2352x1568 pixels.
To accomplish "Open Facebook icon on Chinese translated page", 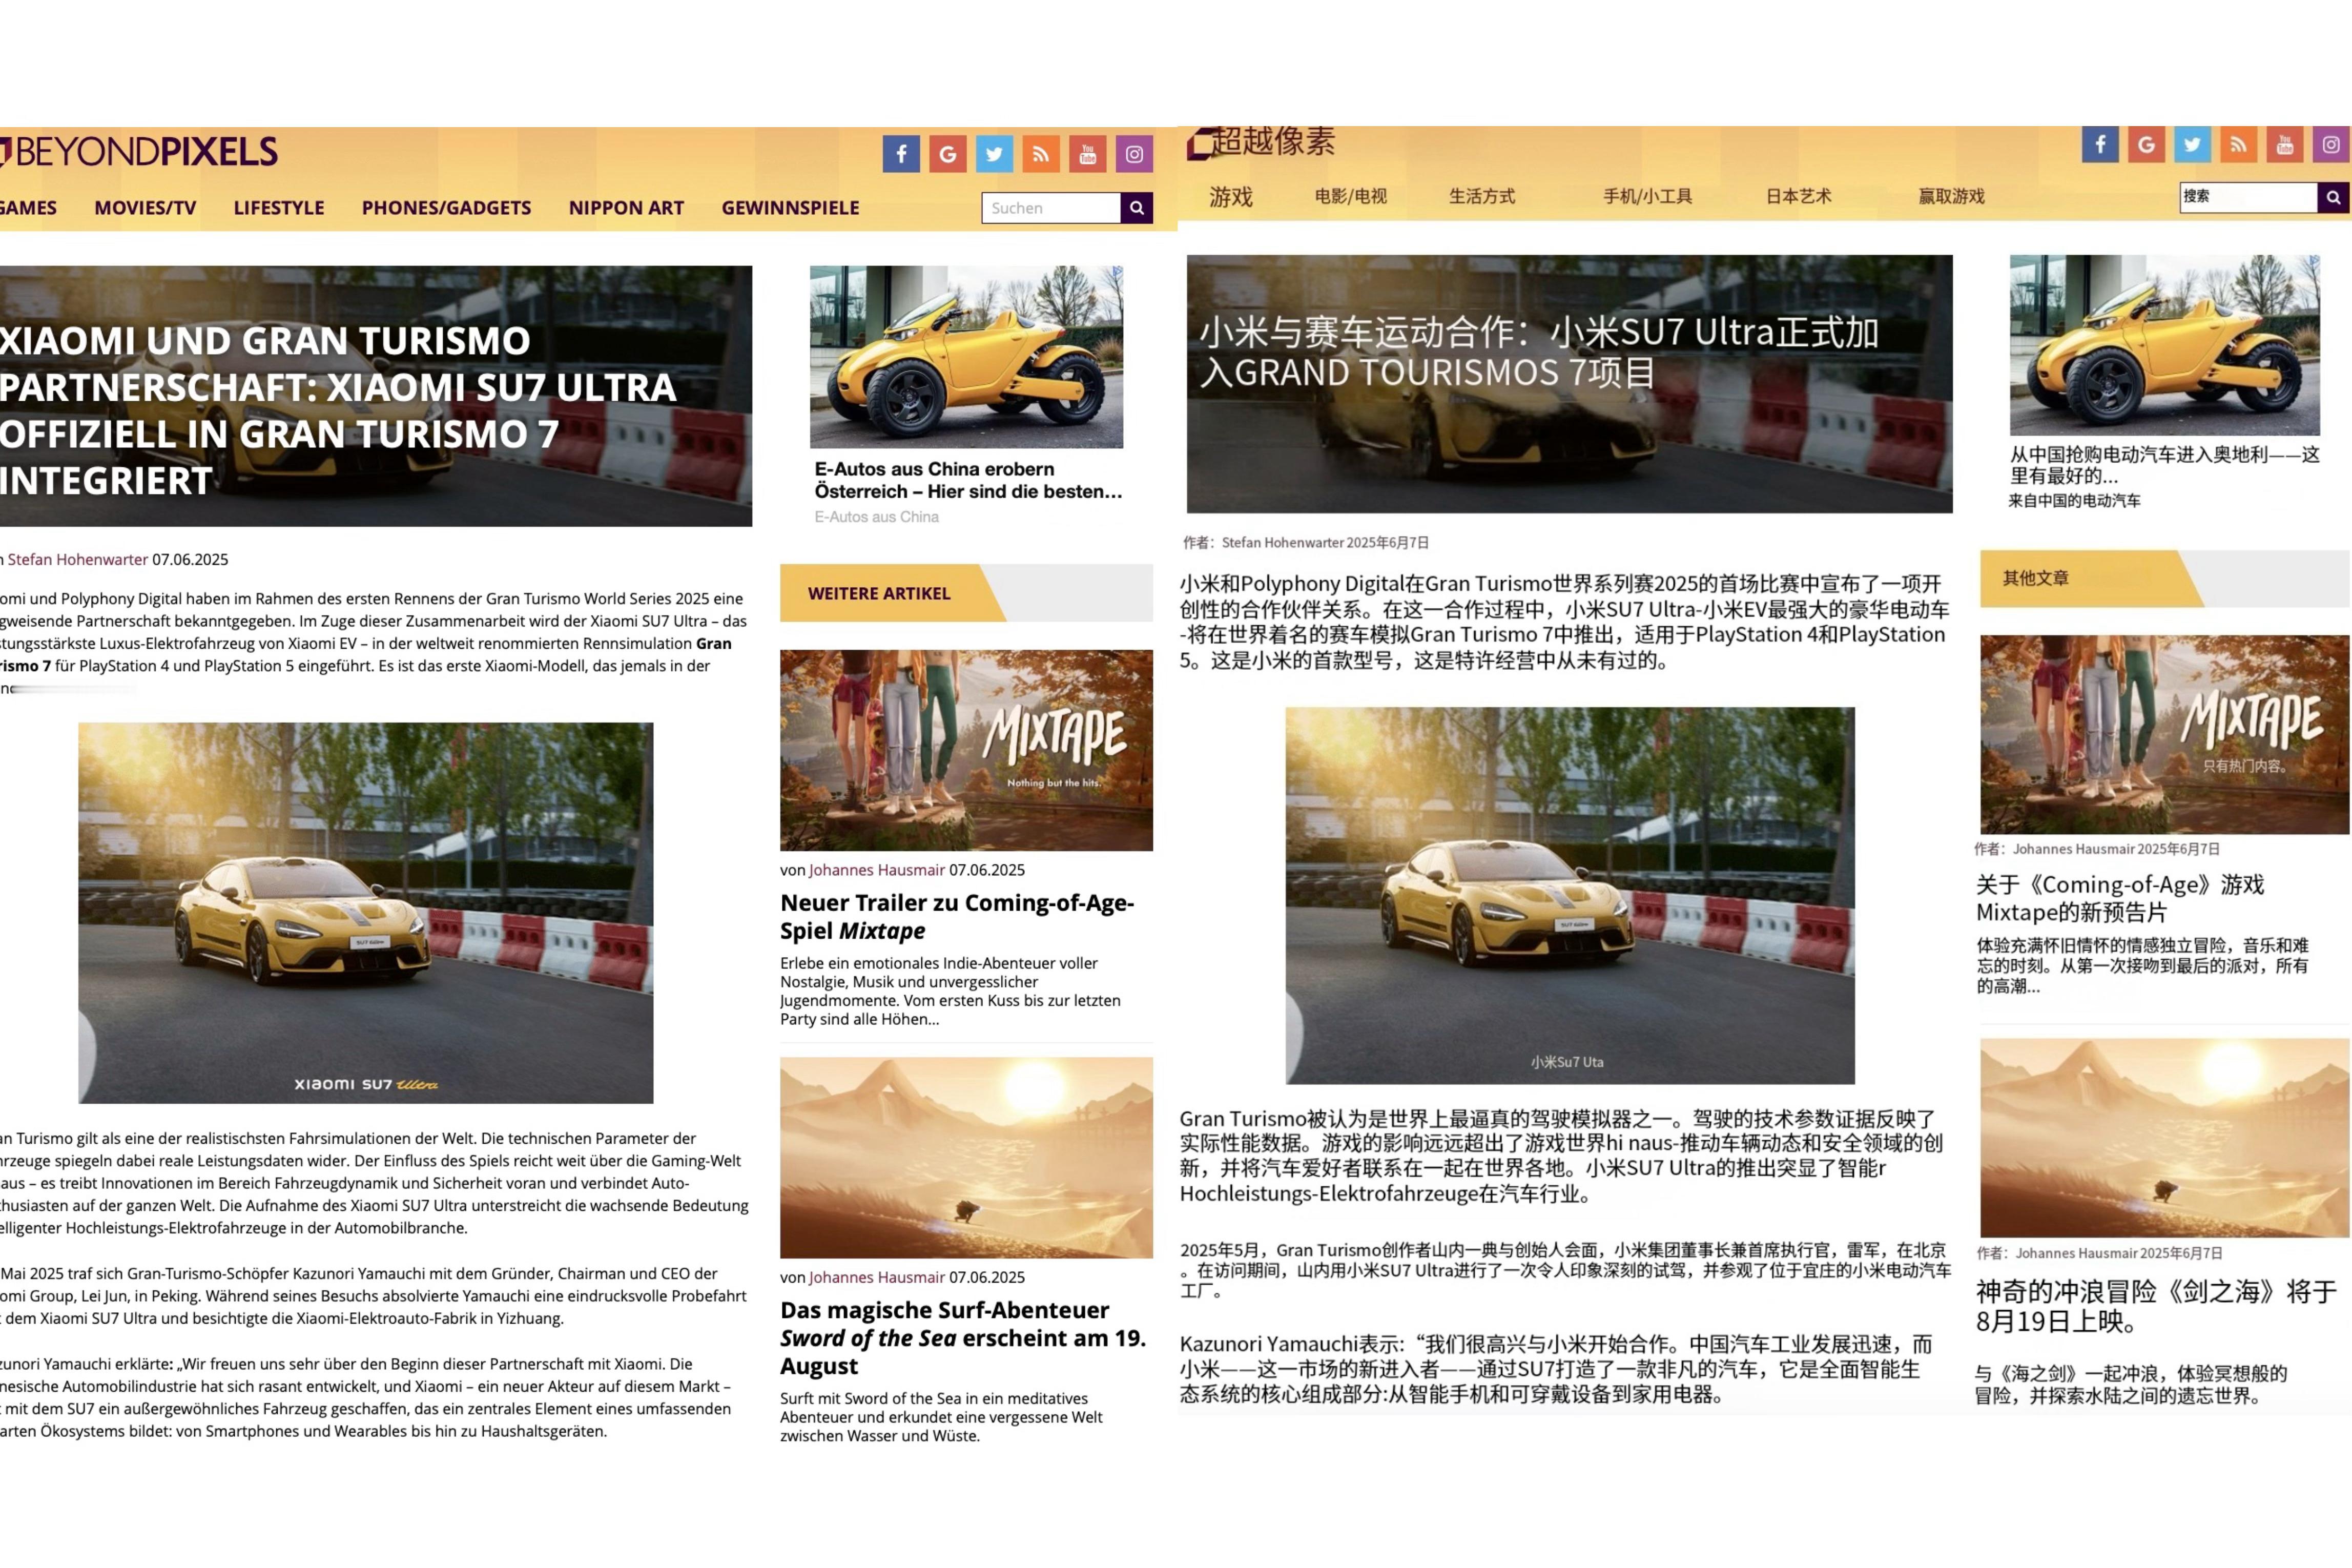I will coord(2100,145).
